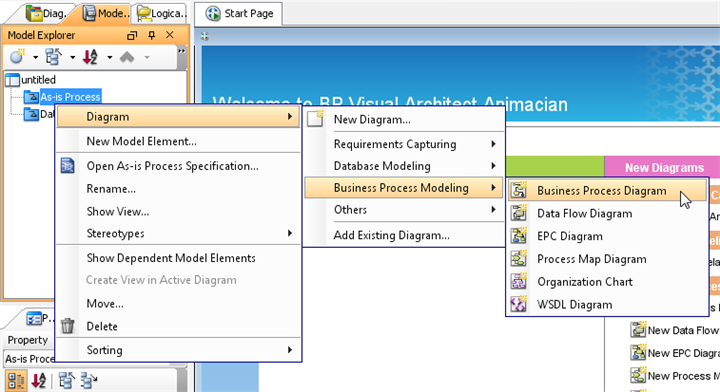Image resolution: width=720 pixels, height=392 pixels.
Task: Select Delete from context menu
Action: (x=178, y=326)
